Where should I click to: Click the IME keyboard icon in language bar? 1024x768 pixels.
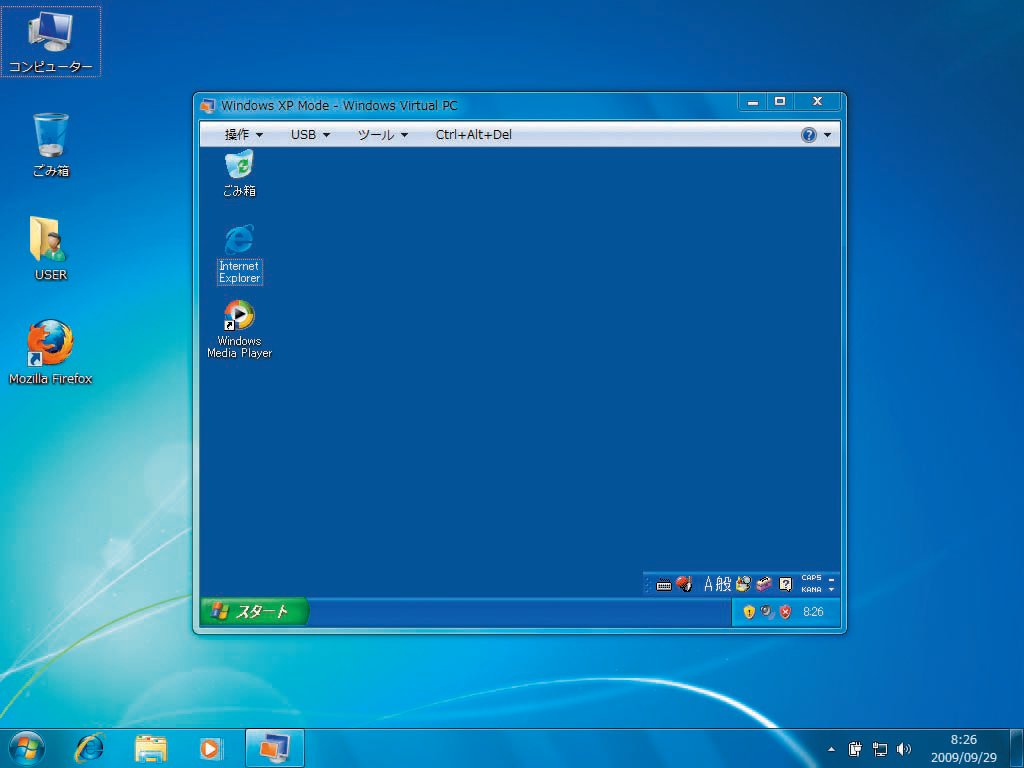coord(664,584)
